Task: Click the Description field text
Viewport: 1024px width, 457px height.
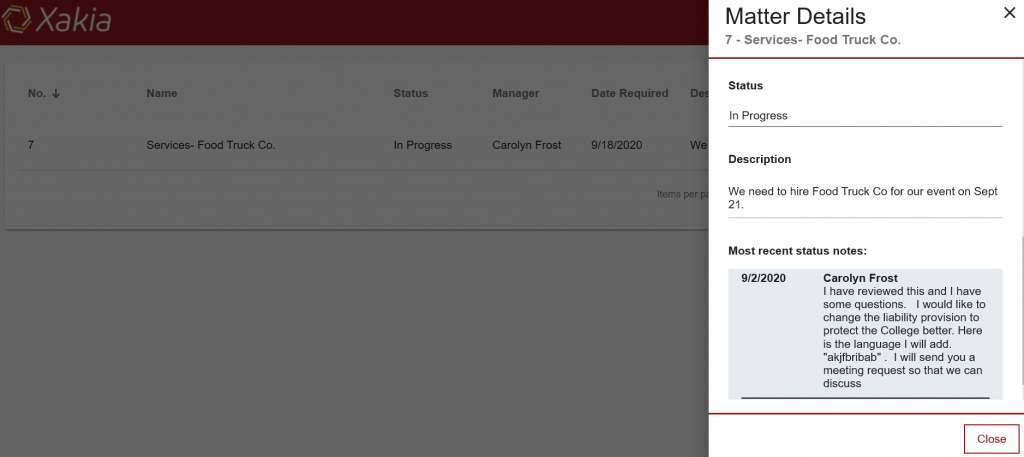Action: tap(865, 198)
